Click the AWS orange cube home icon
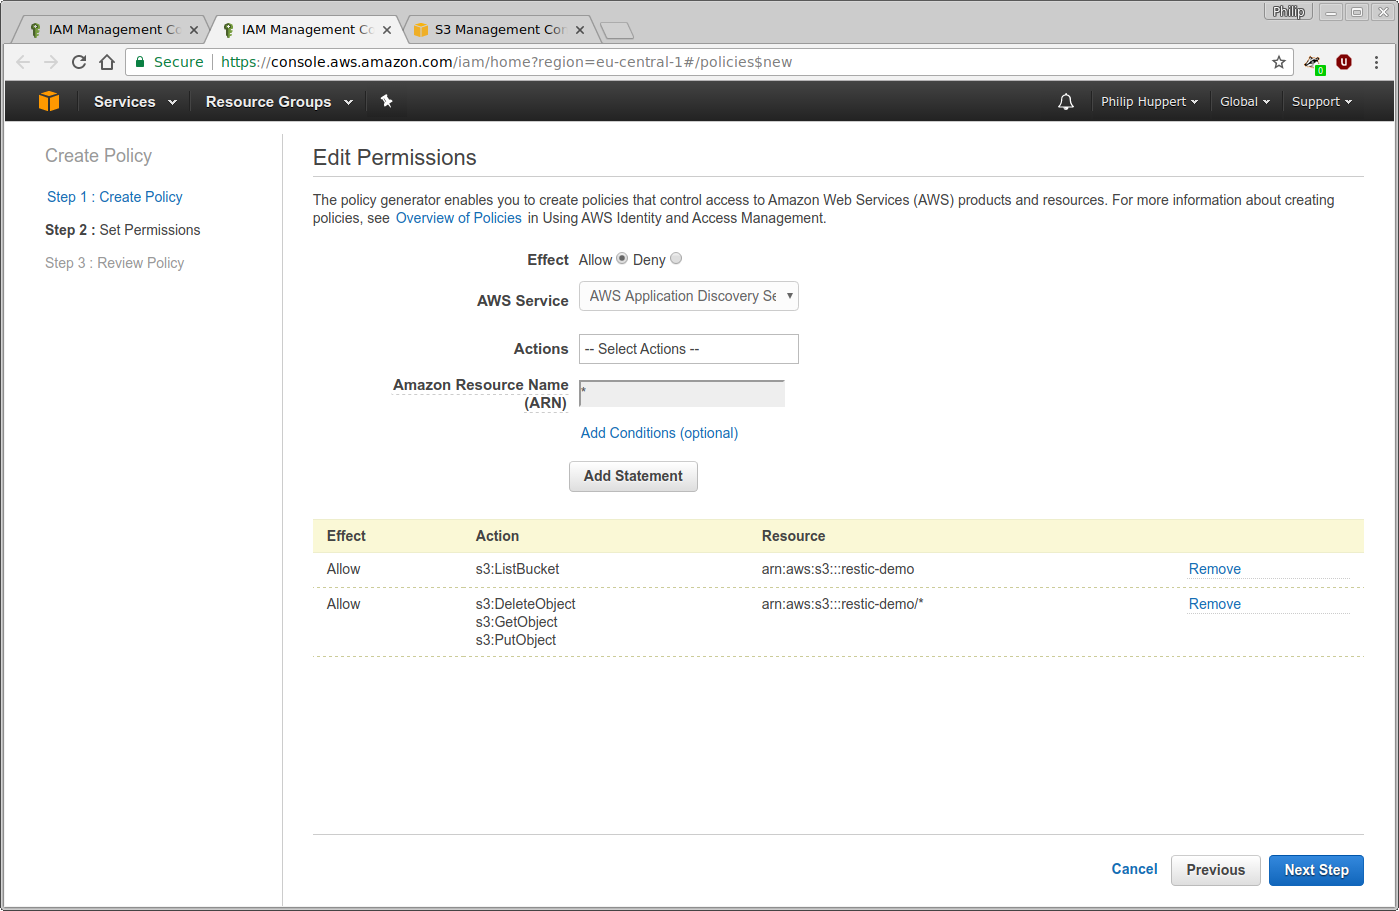The height and width of the screenshot is (911, 1399). click(x=49, y=101)
